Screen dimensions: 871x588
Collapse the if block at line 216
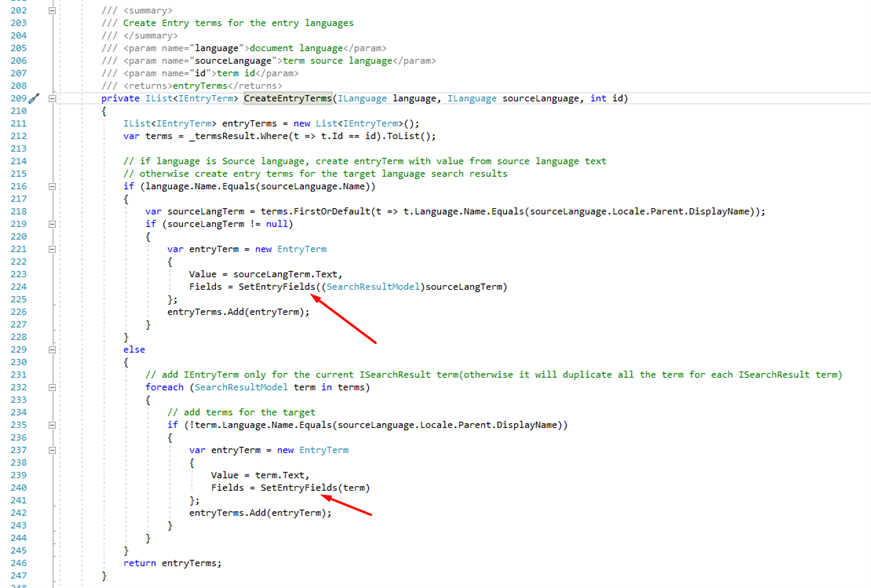[52, 186]
